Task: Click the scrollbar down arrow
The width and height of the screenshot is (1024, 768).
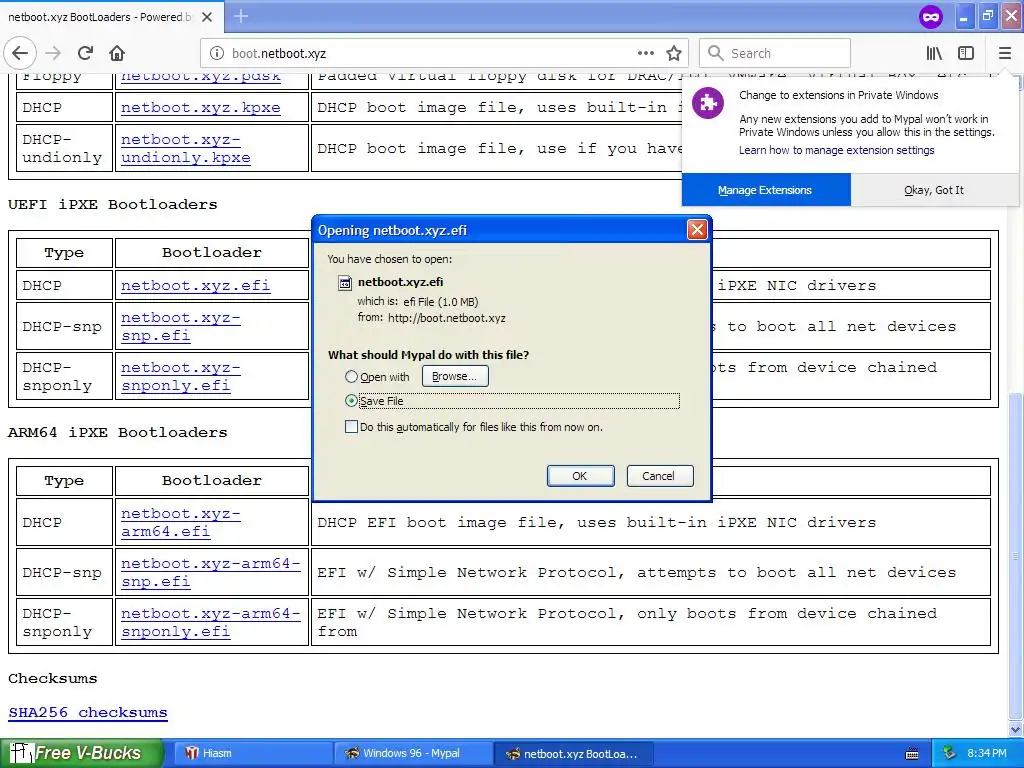Action: coord(1016,729)
